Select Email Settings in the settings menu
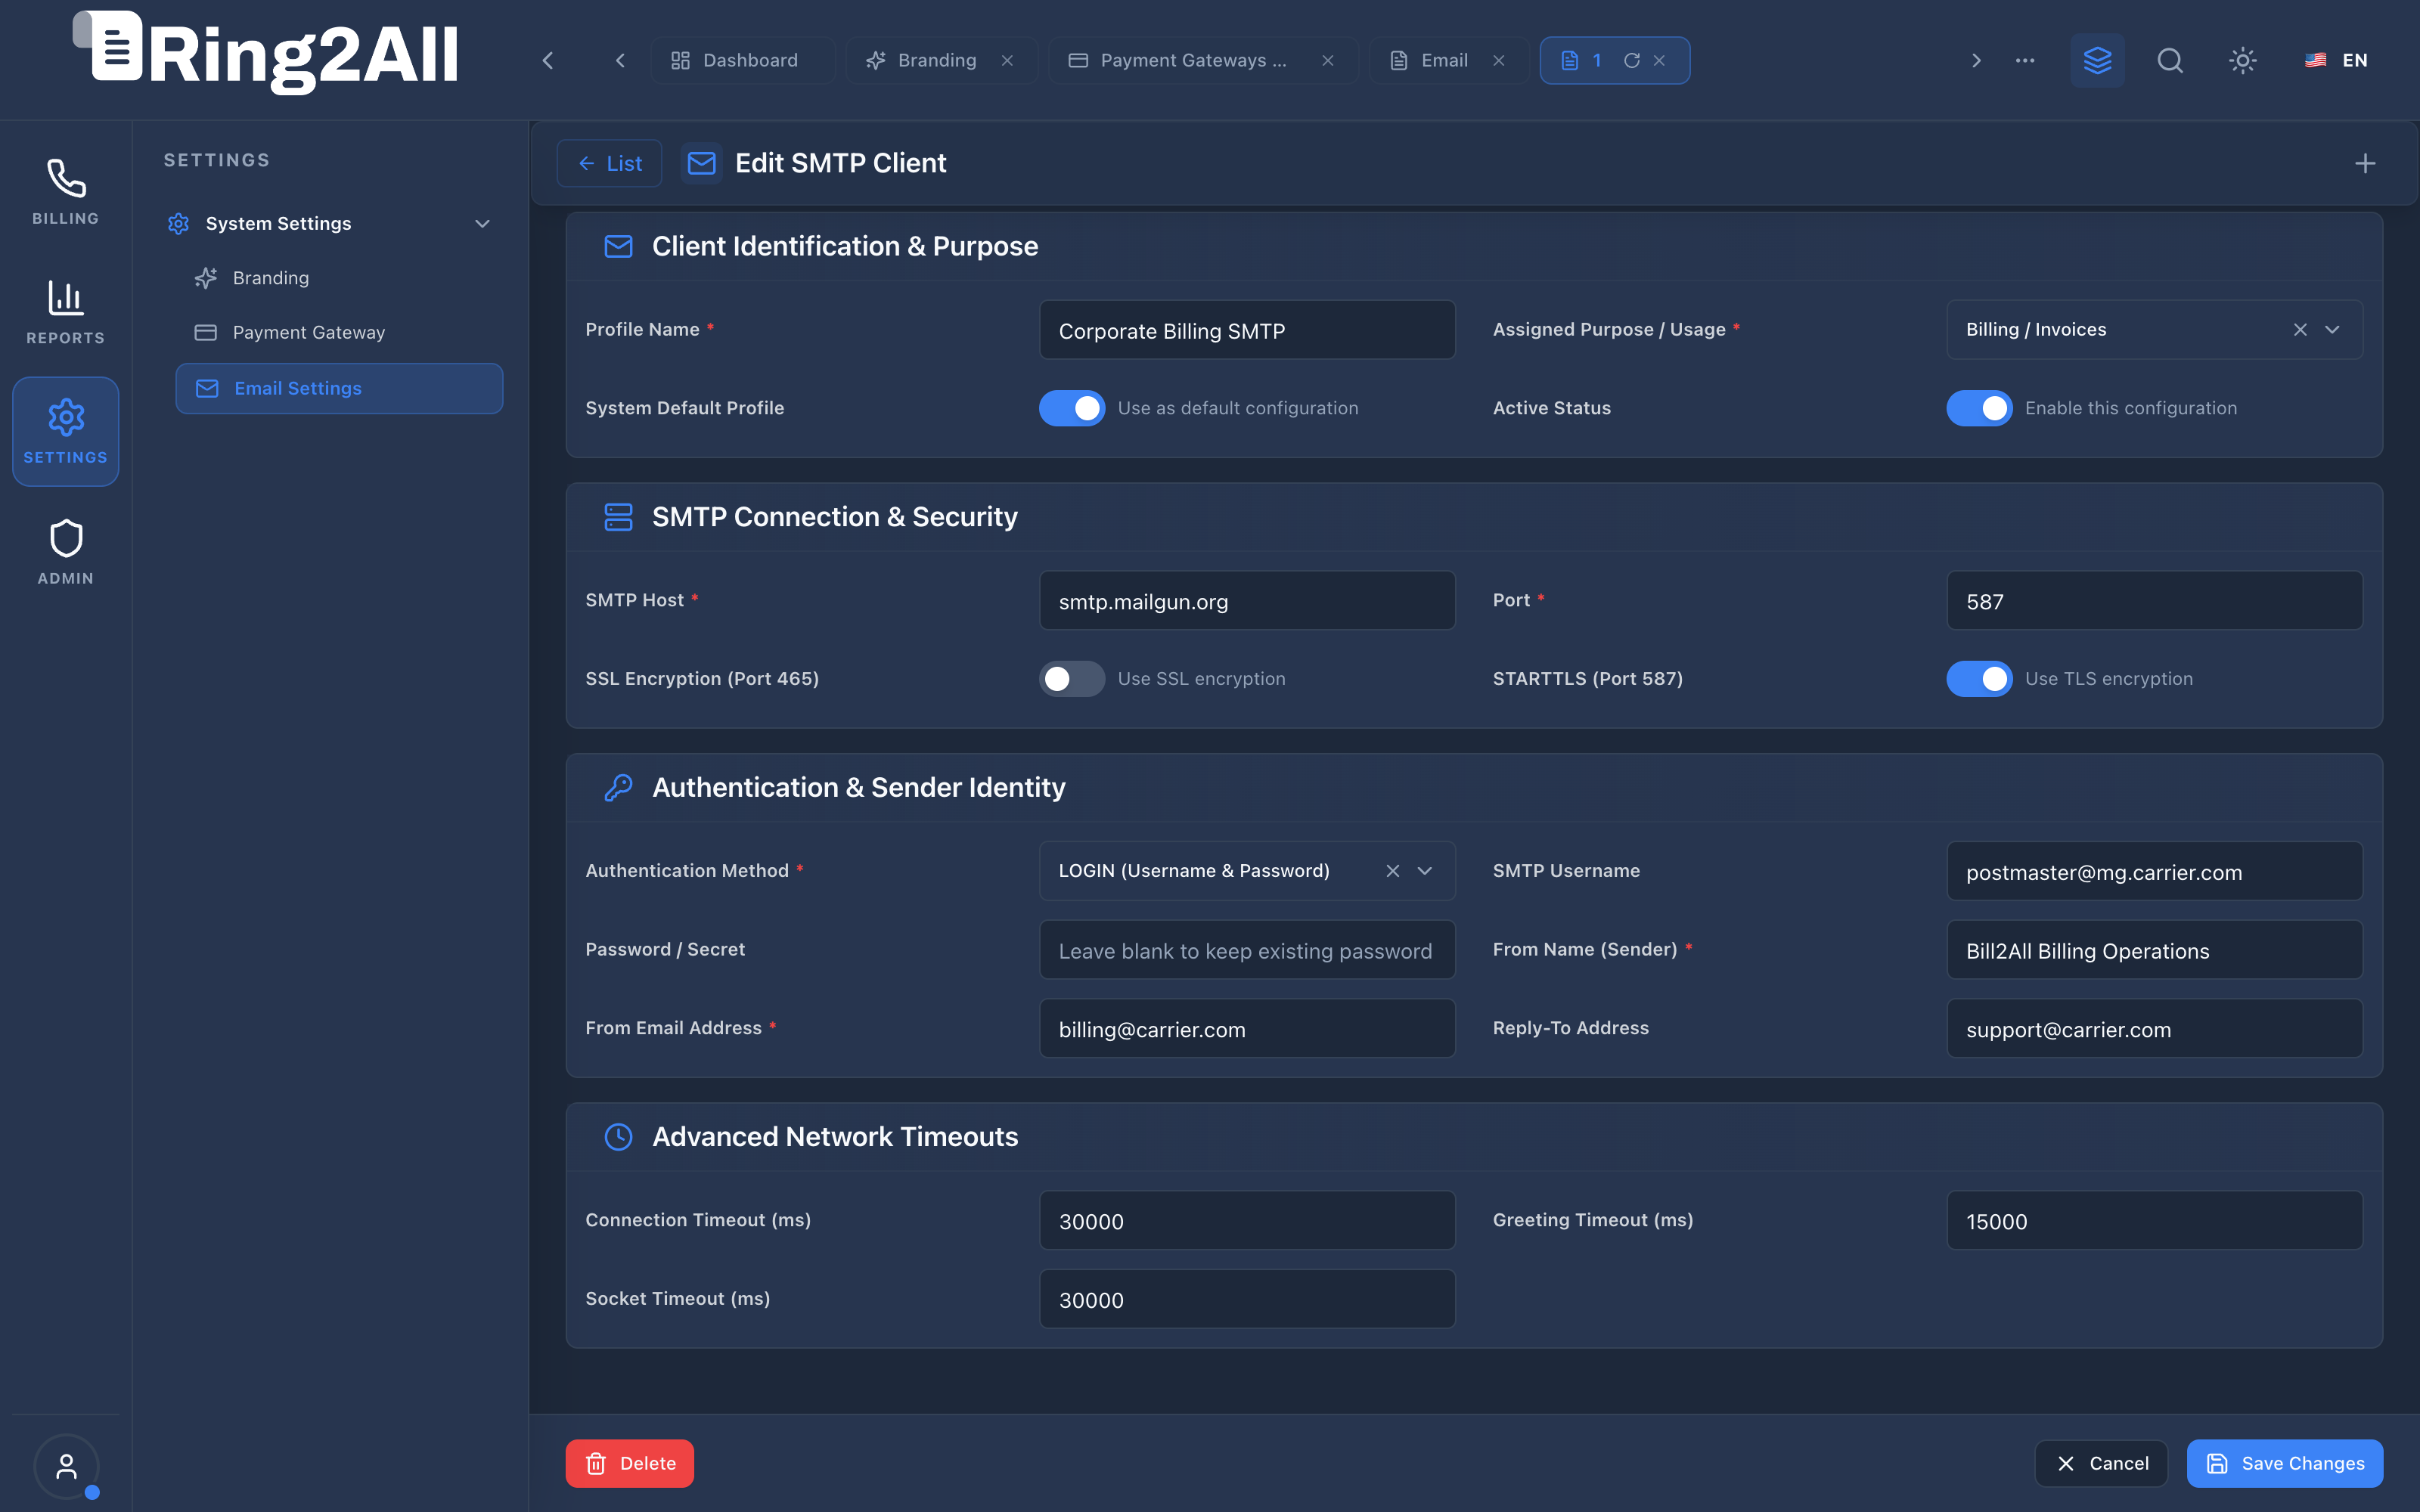Screen dimensions: 2420x1512 tap(339, 388)
